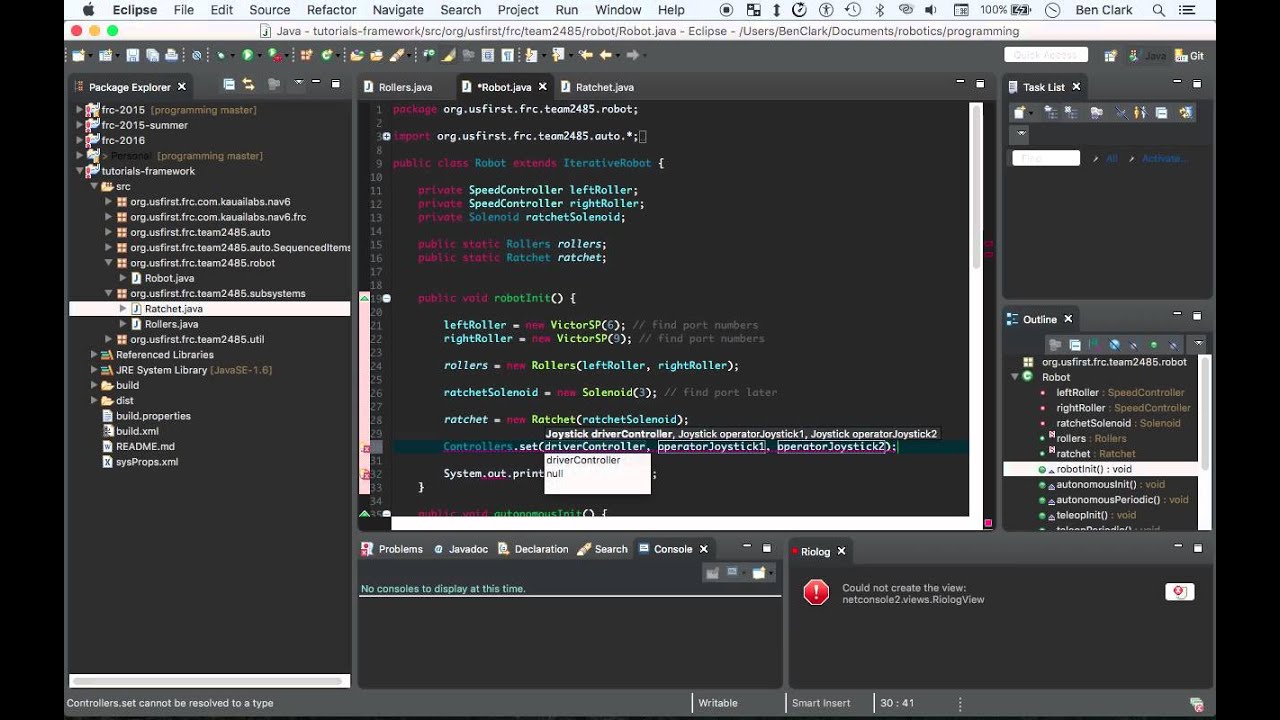Viewport: 1280px width, 720px height.
Task: Toggle Mark Occurrences in main toolbar
Action: [x=449, y=55]
